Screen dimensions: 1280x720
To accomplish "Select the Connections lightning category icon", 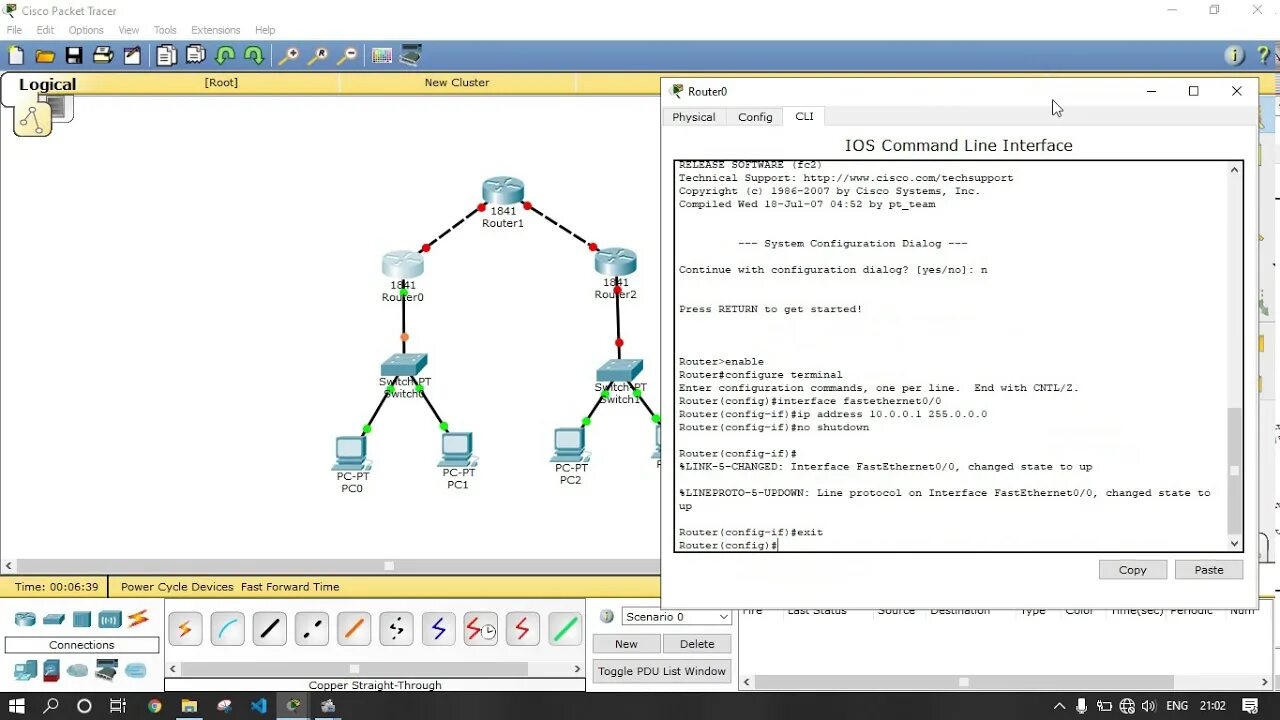I will point(138,619).
